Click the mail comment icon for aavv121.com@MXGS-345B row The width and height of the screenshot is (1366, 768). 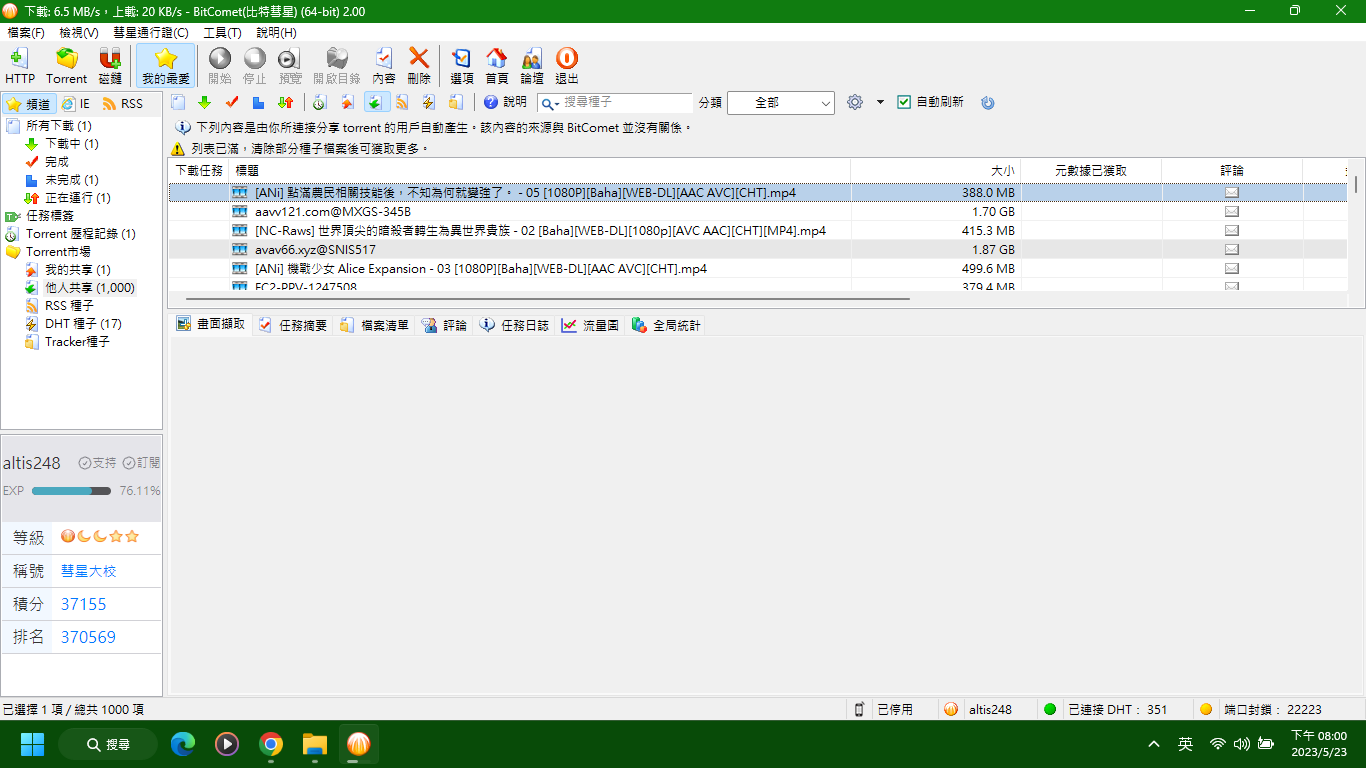1232,212
